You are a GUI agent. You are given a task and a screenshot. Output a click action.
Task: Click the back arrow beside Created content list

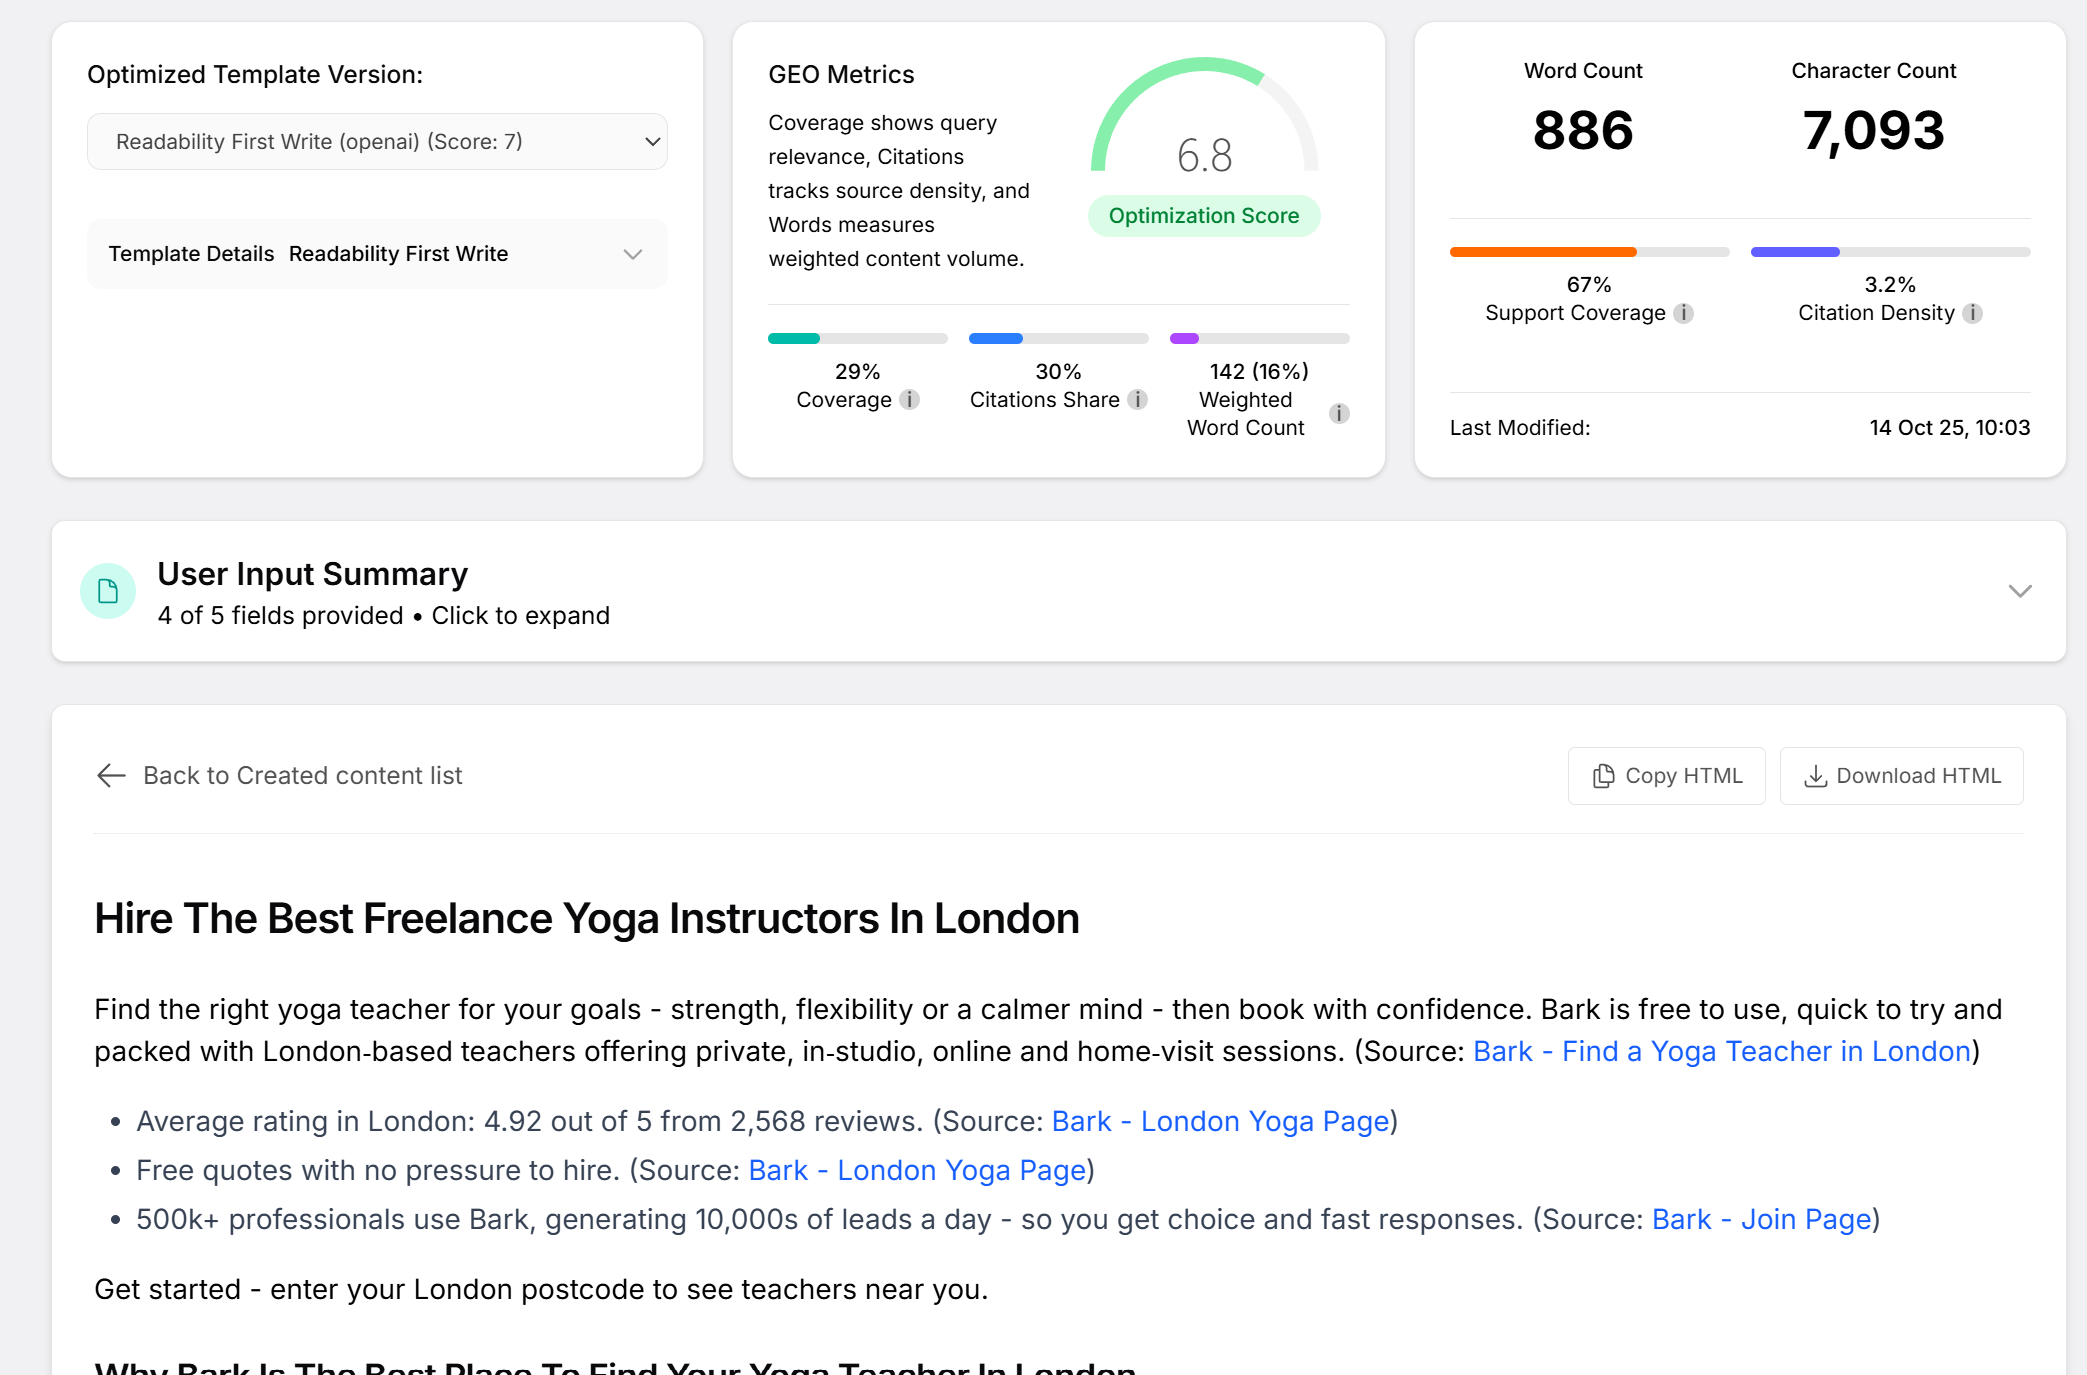pos(110,775)
